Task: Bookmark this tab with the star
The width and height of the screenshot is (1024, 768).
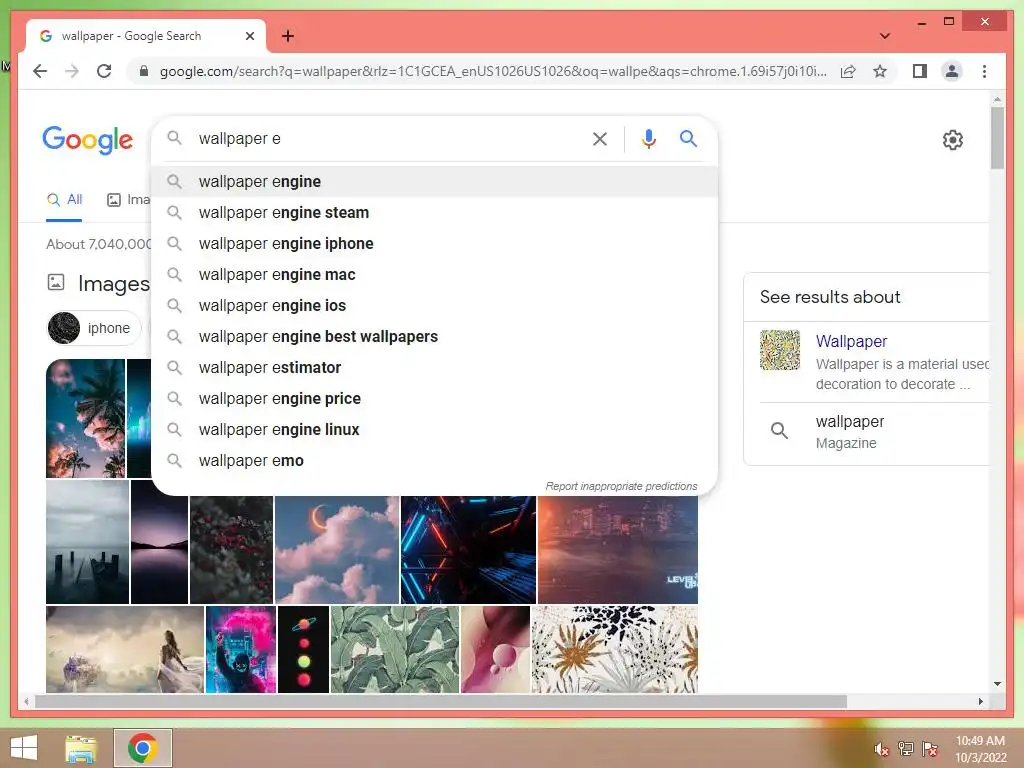Action: point(880,71)
